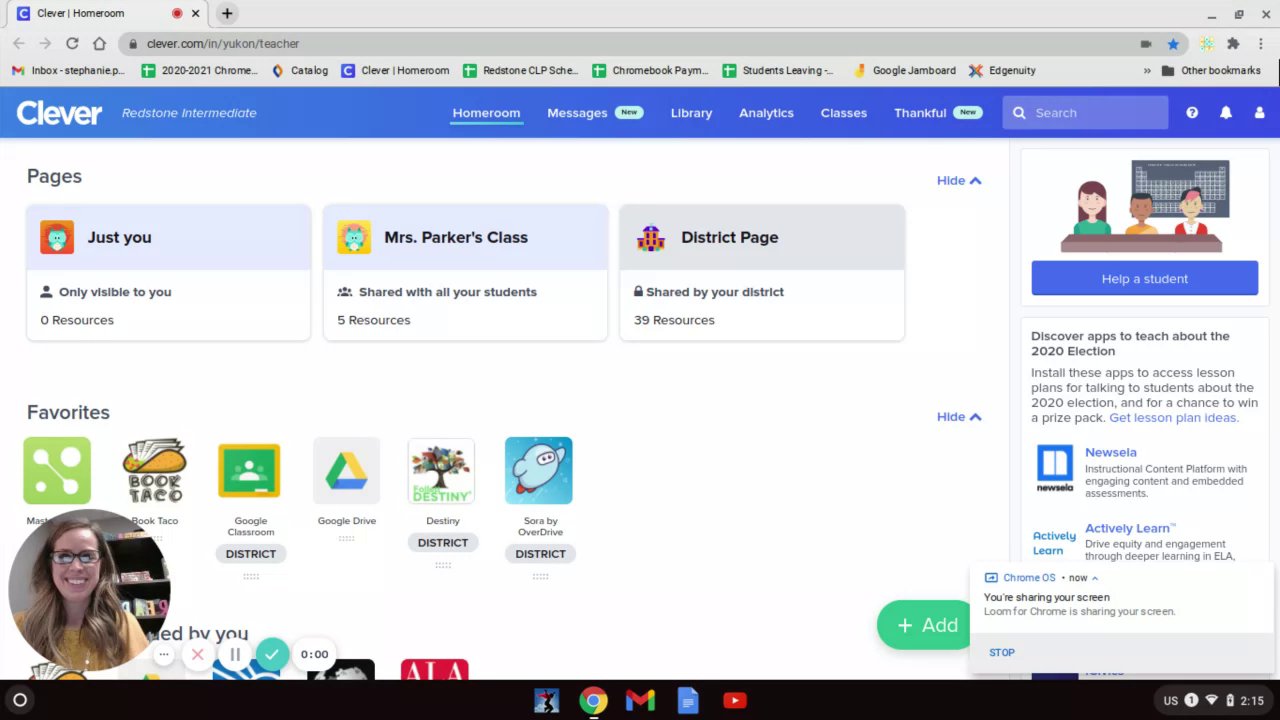Open the Newsela app icon

point(1054,469)
